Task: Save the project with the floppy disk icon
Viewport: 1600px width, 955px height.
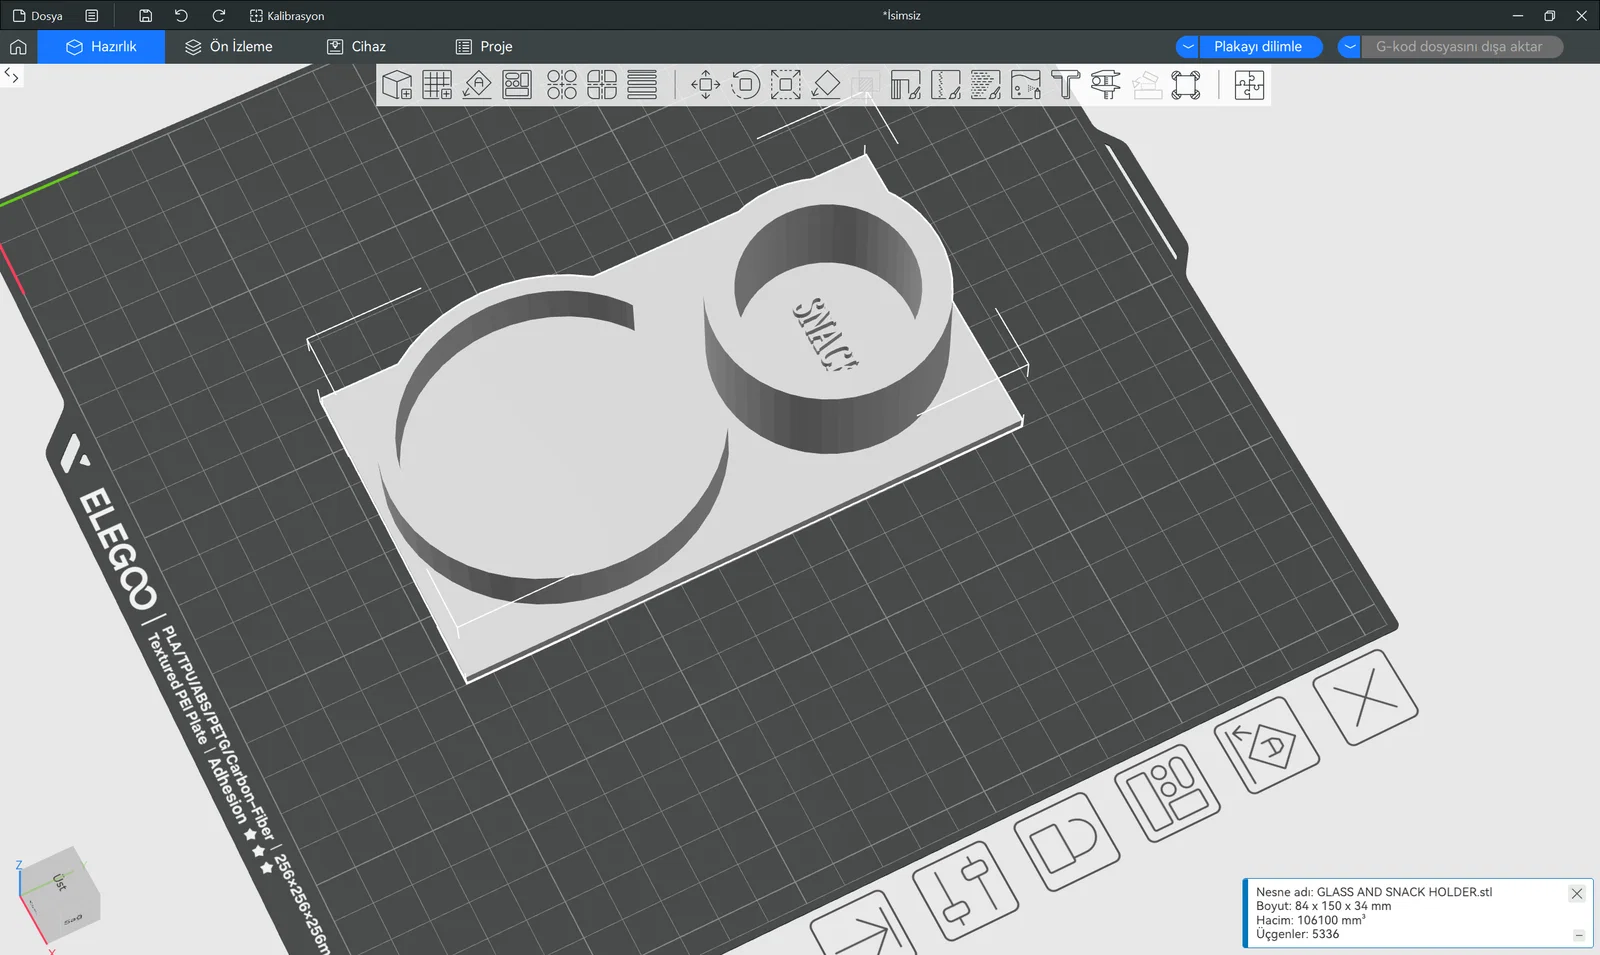Action: pos(146,16)
